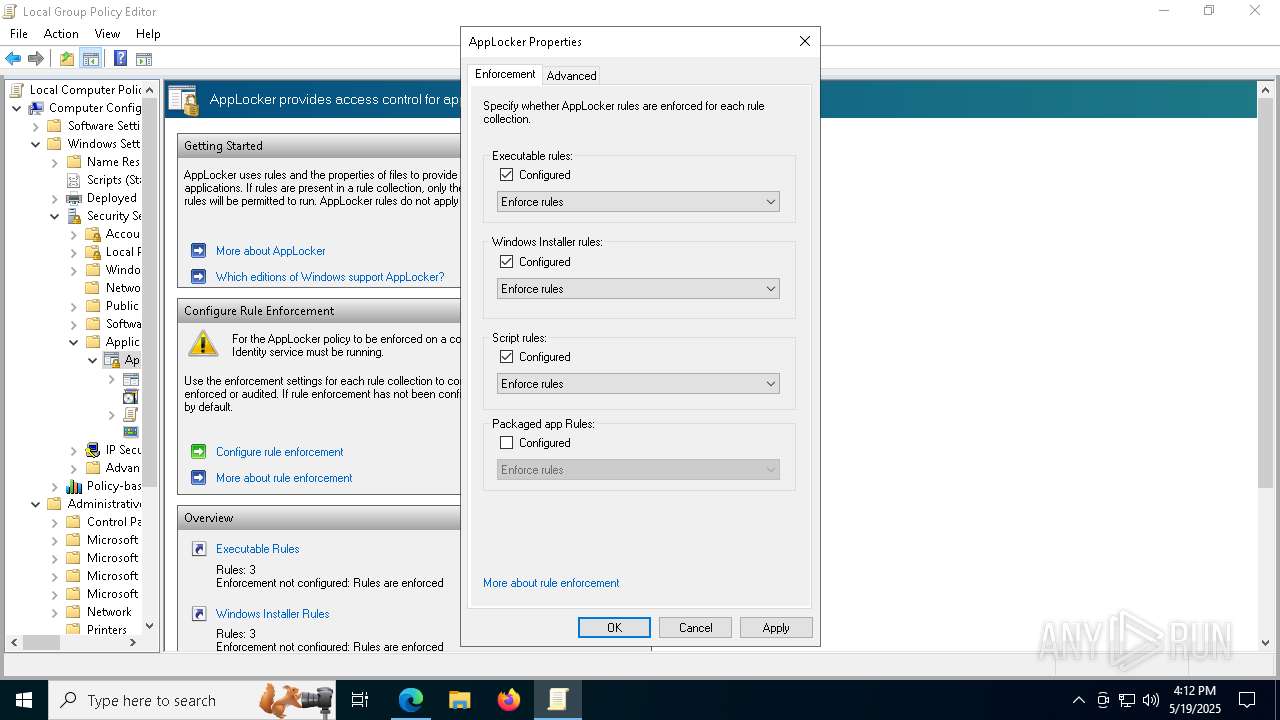
Task: Open the More about AppLocker link
Action: pyautogui.click(x=270, y=251)
